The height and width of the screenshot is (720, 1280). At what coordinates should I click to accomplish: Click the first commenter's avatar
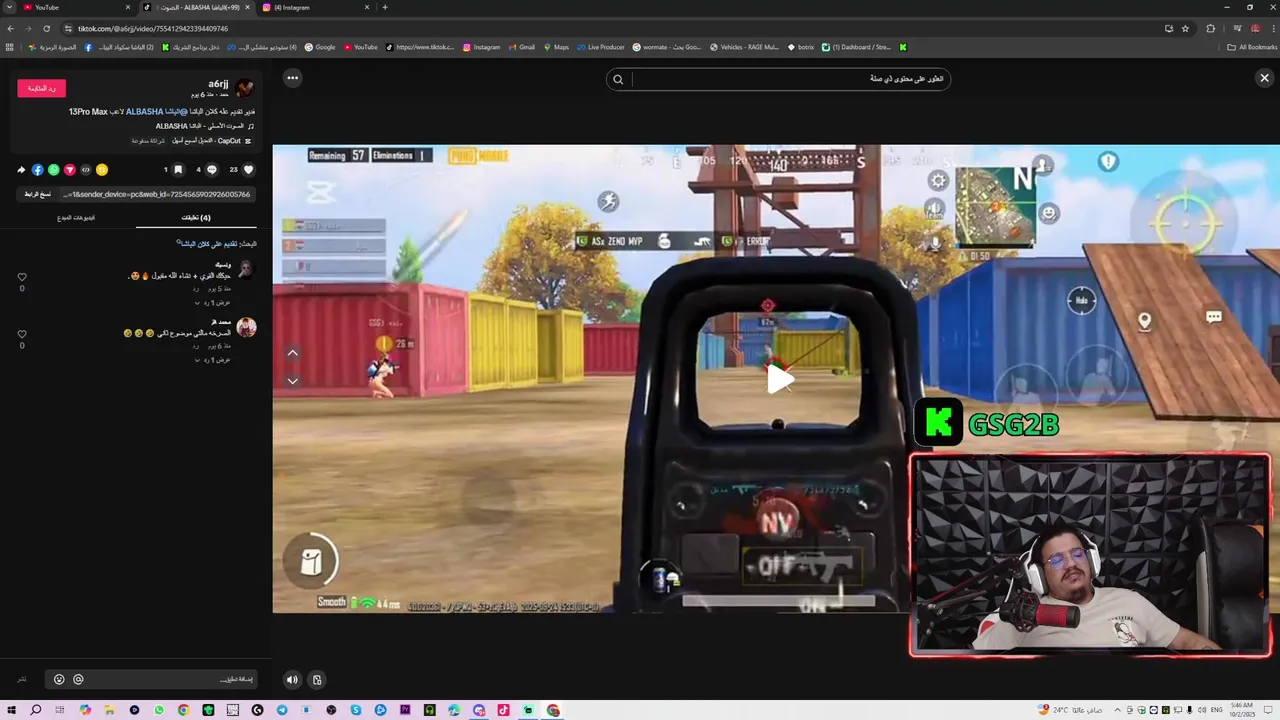pyautogui.click(x=246, y=269)
